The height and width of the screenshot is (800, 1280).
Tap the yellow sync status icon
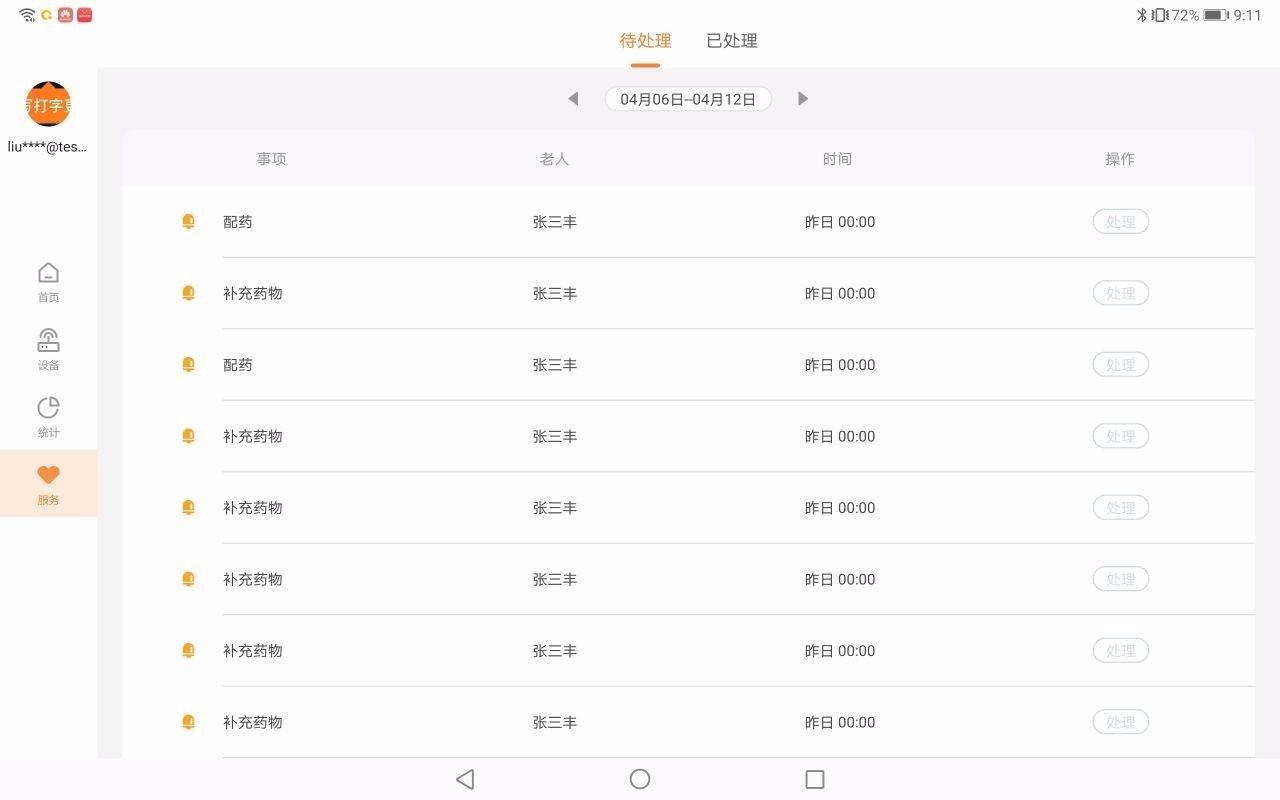(46, 15)
